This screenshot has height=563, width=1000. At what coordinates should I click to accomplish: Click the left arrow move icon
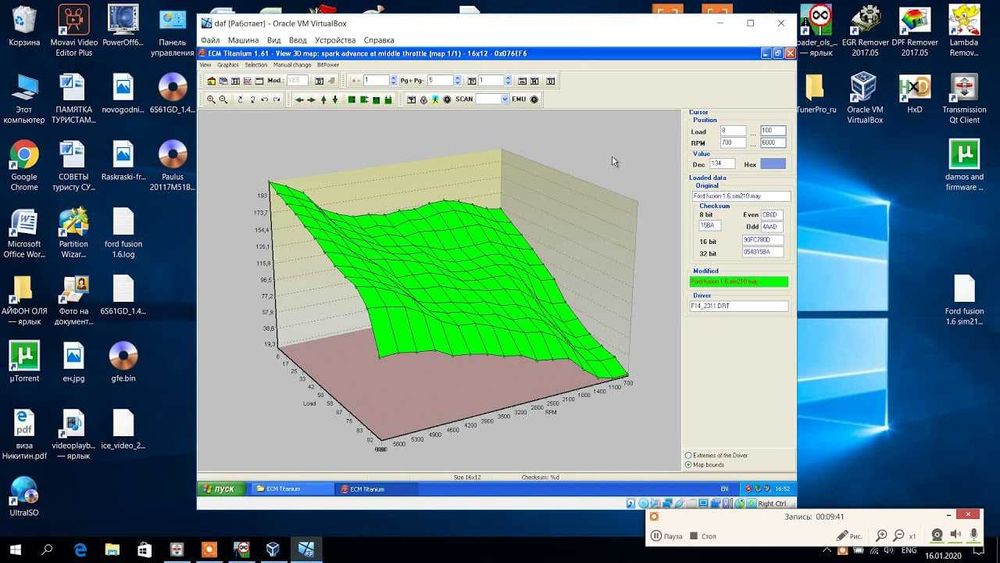299,100
